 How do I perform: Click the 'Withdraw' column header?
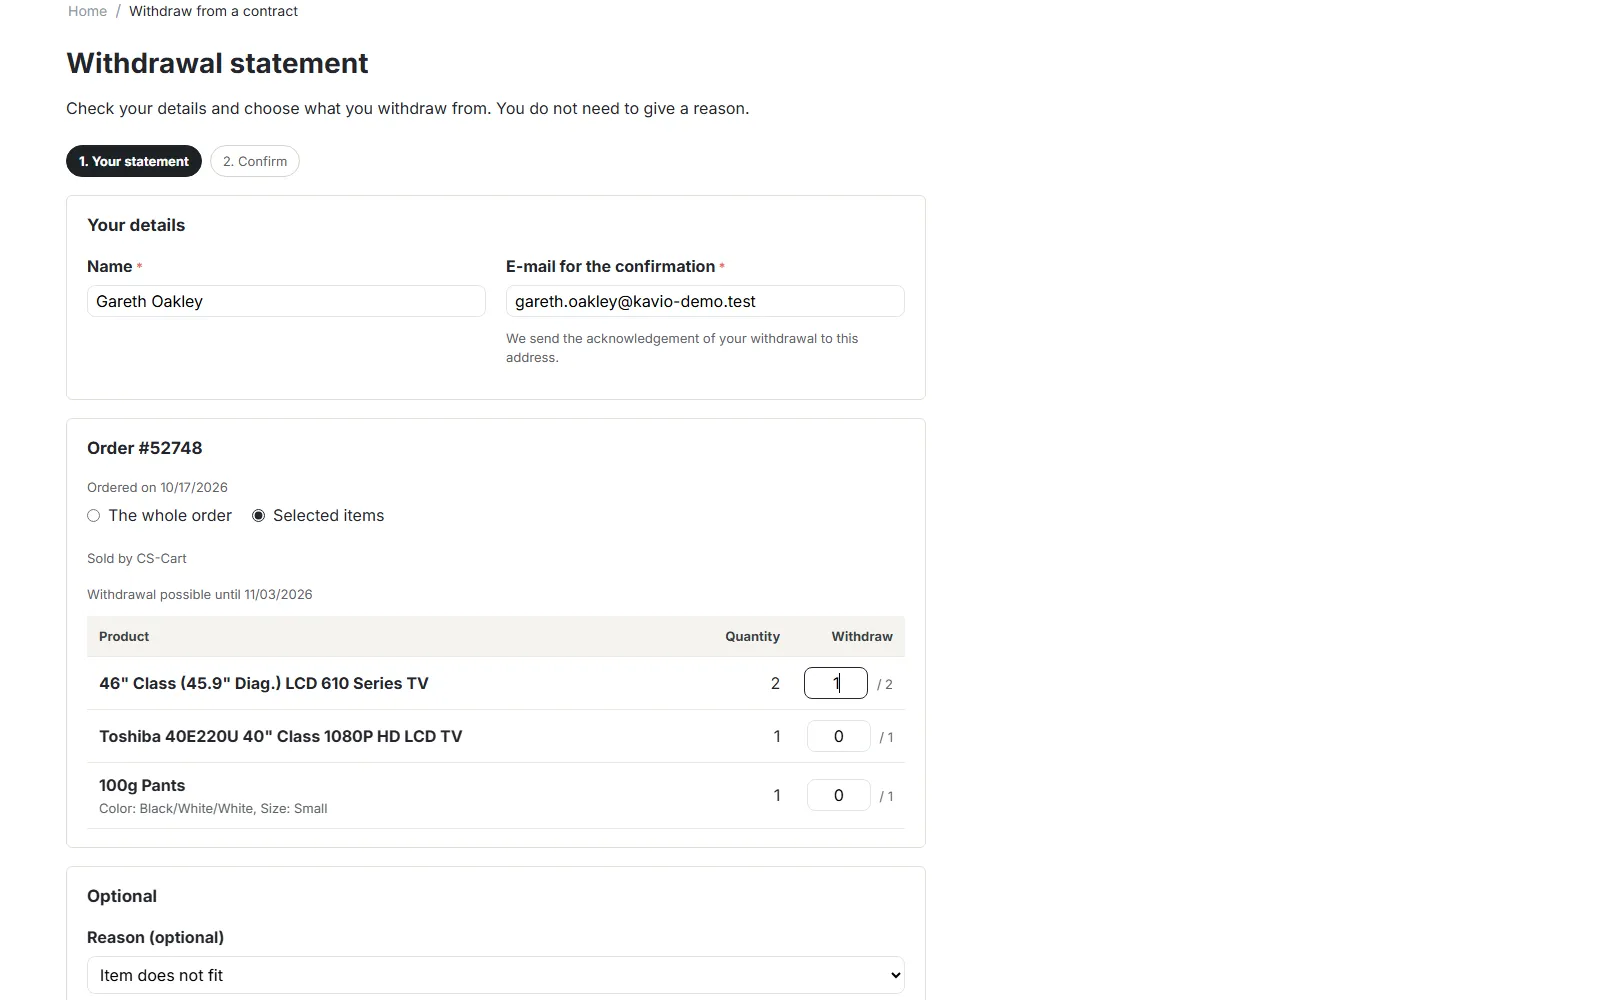862,636
